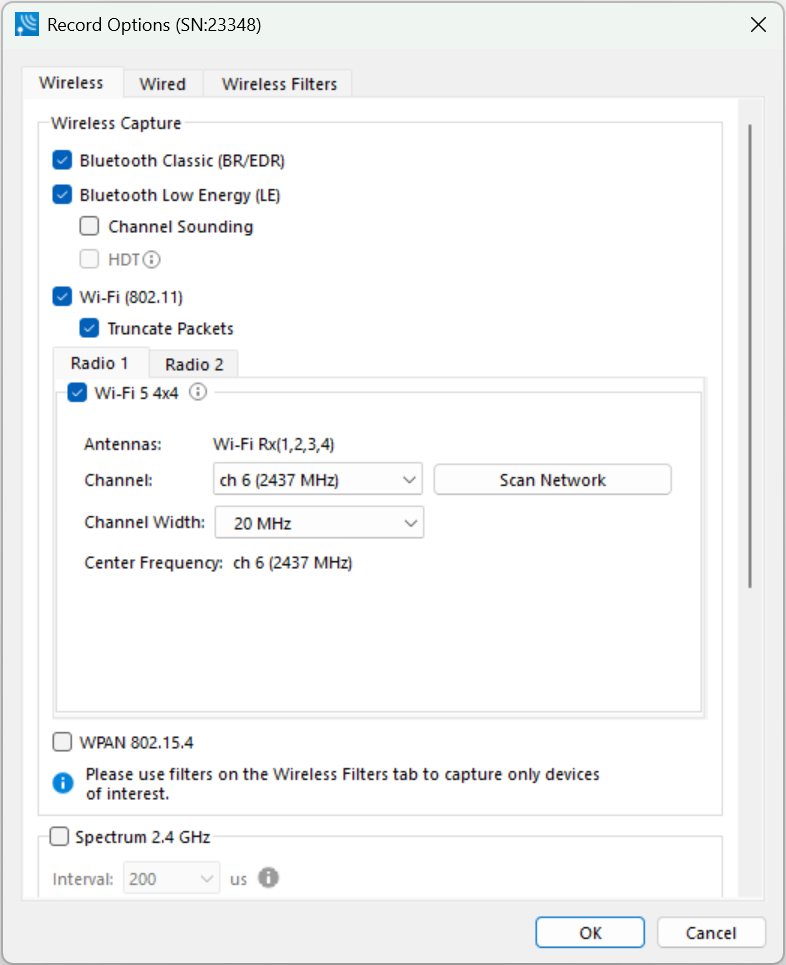
Task: Click the Wireless Capture group label
Action: coord(116,123)
